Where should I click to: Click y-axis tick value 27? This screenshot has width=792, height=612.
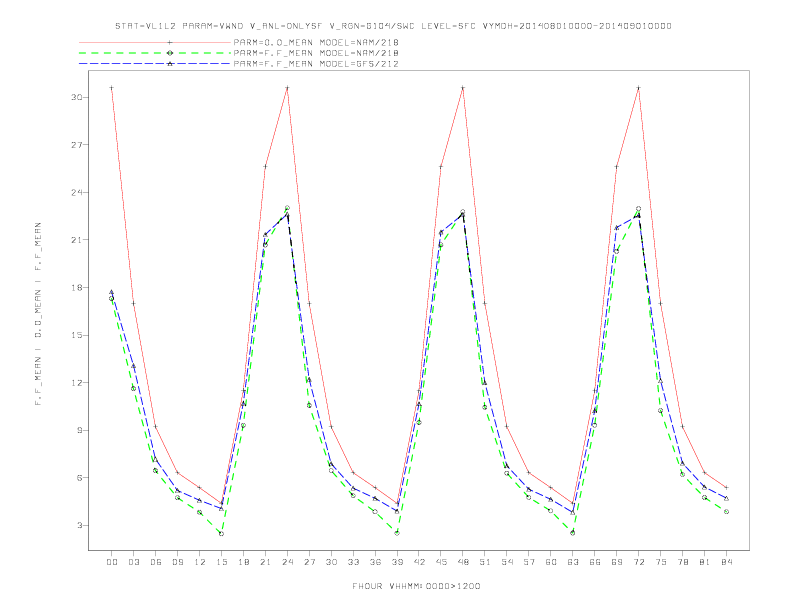click(x=77, y=144)
